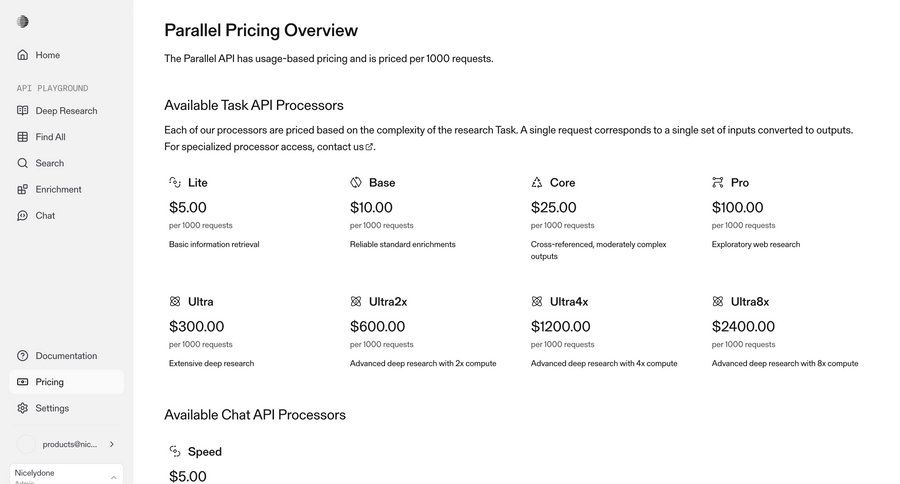The width and height of the screenshot is (900, 484).
Task: Go to Deep Research in sidebar
Action: tap(66, 111)
